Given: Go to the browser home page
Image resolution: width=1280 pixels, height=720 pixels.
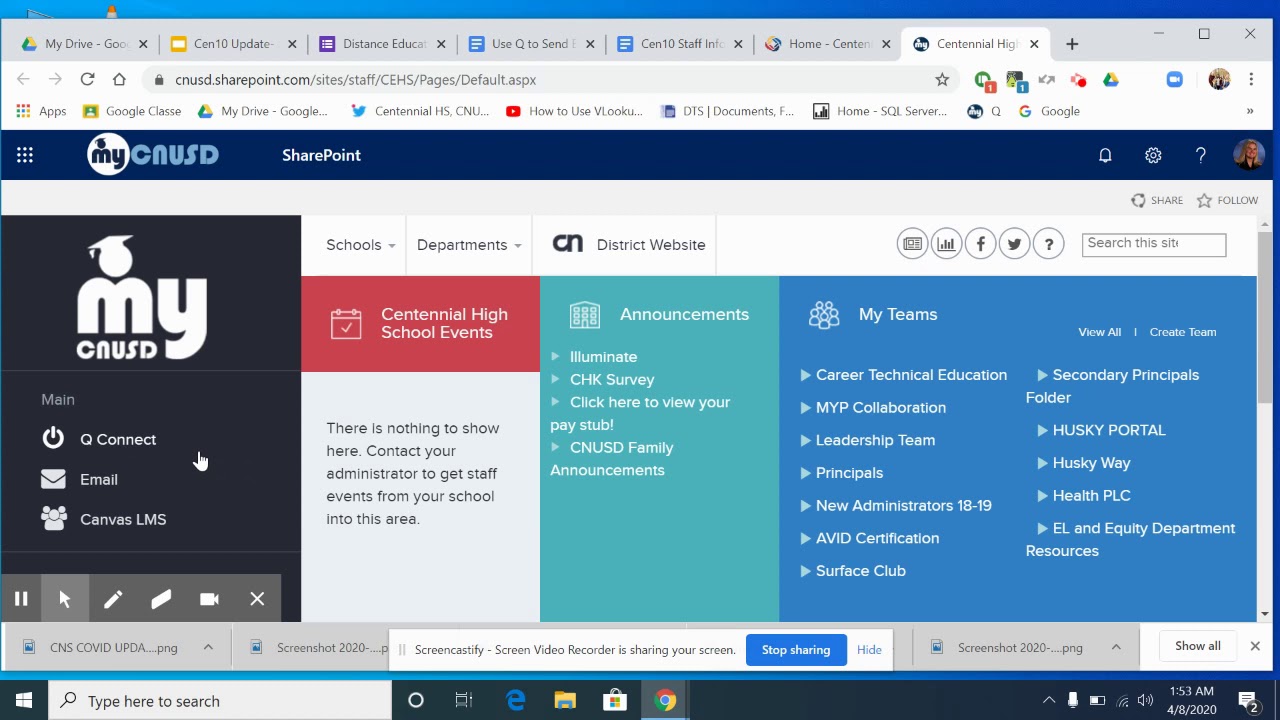Looking at the screenshot, I should coord(119,80).
